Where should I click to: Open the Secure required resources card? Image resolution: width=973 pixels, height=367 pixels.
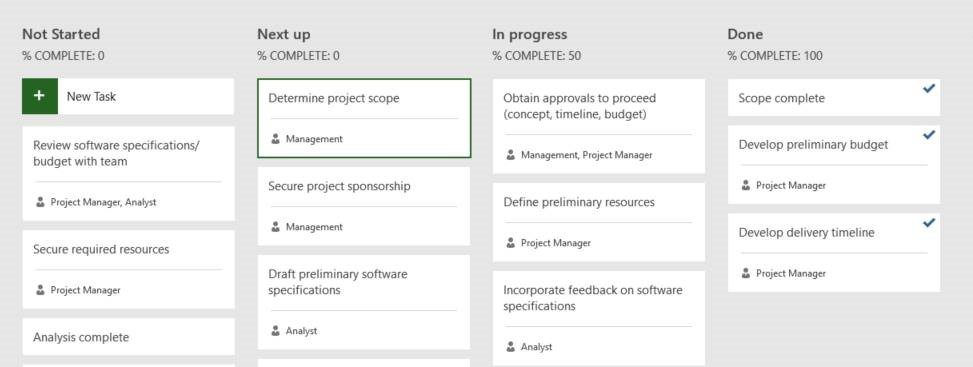pyautogui.click(x=128, y=270)
